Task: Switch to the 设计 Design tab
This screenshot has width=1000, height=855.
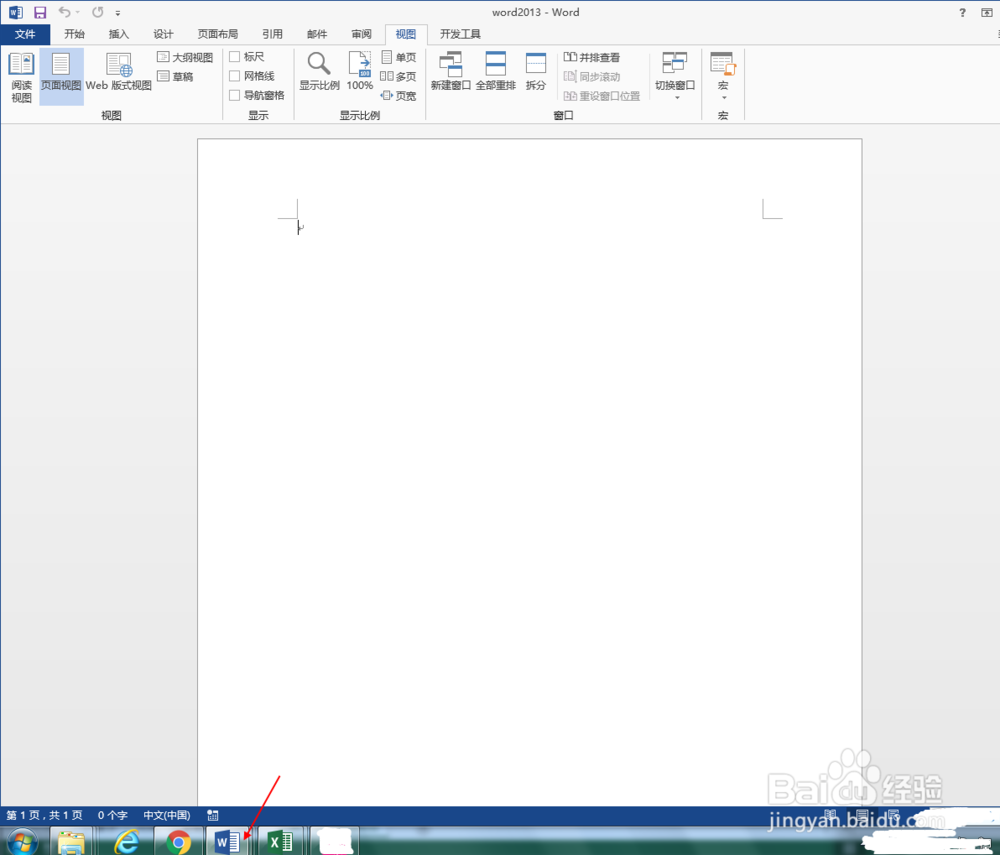Action: click(163, 34)
